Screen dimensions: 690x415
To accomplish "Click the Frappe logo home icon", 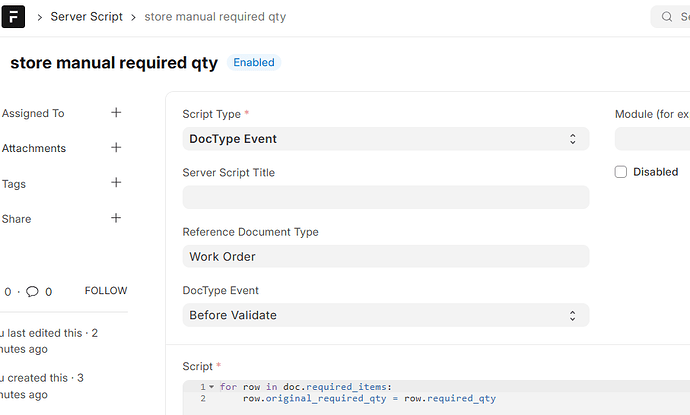I will click(15, 17).
